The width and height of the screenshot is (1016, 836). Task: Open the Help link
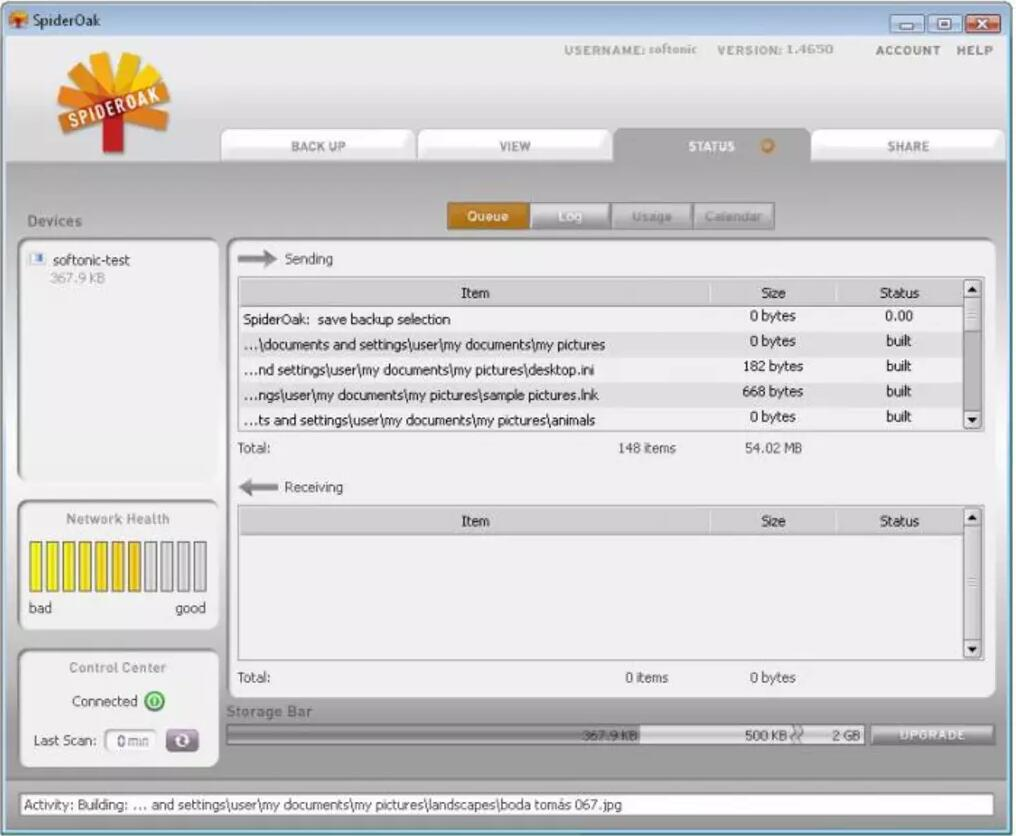(974, 50)
